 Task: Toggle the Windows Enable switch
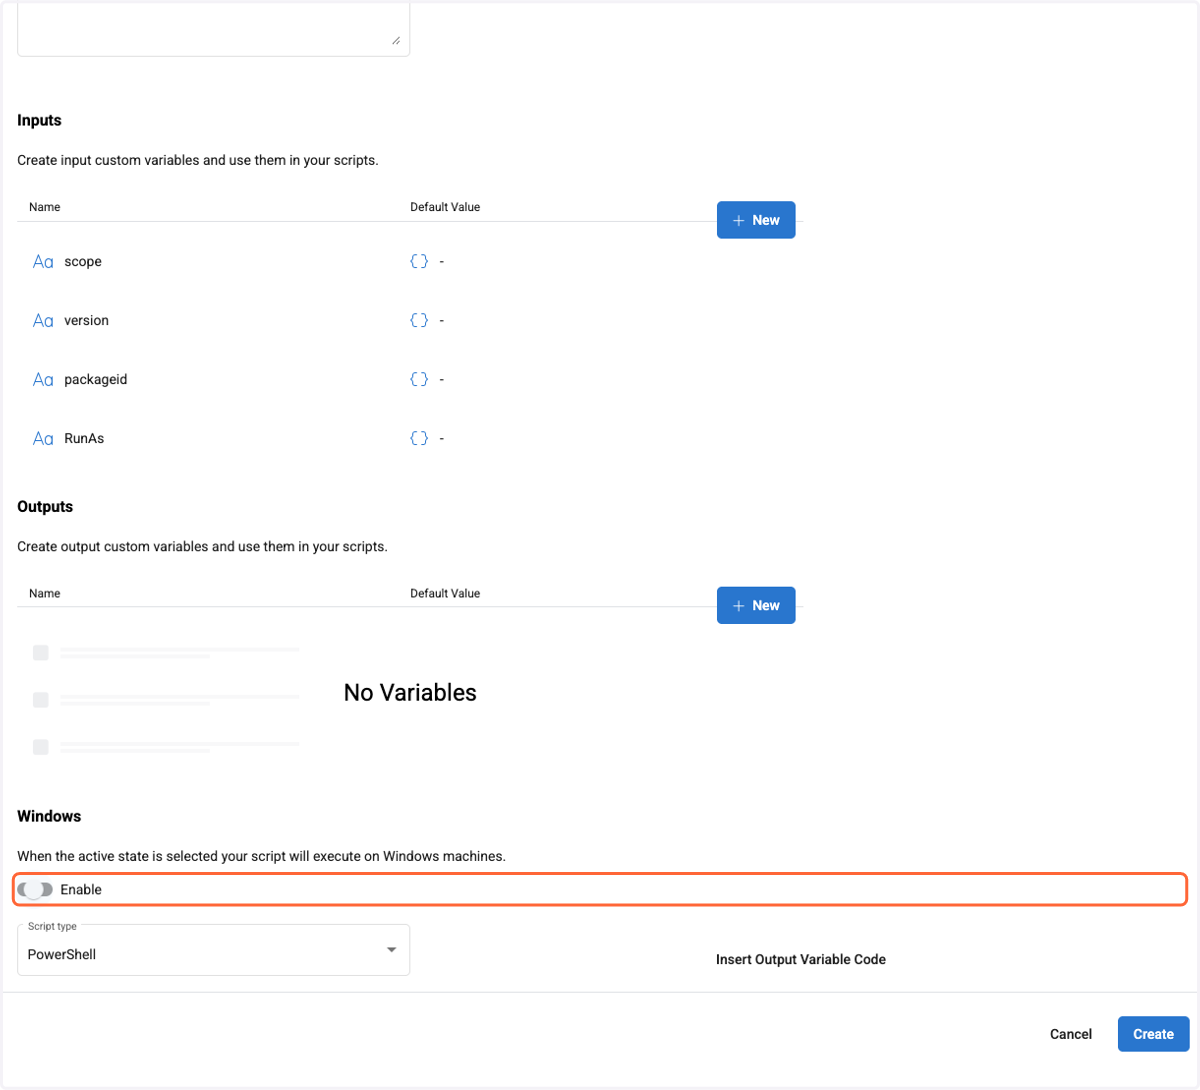point(35,889)
